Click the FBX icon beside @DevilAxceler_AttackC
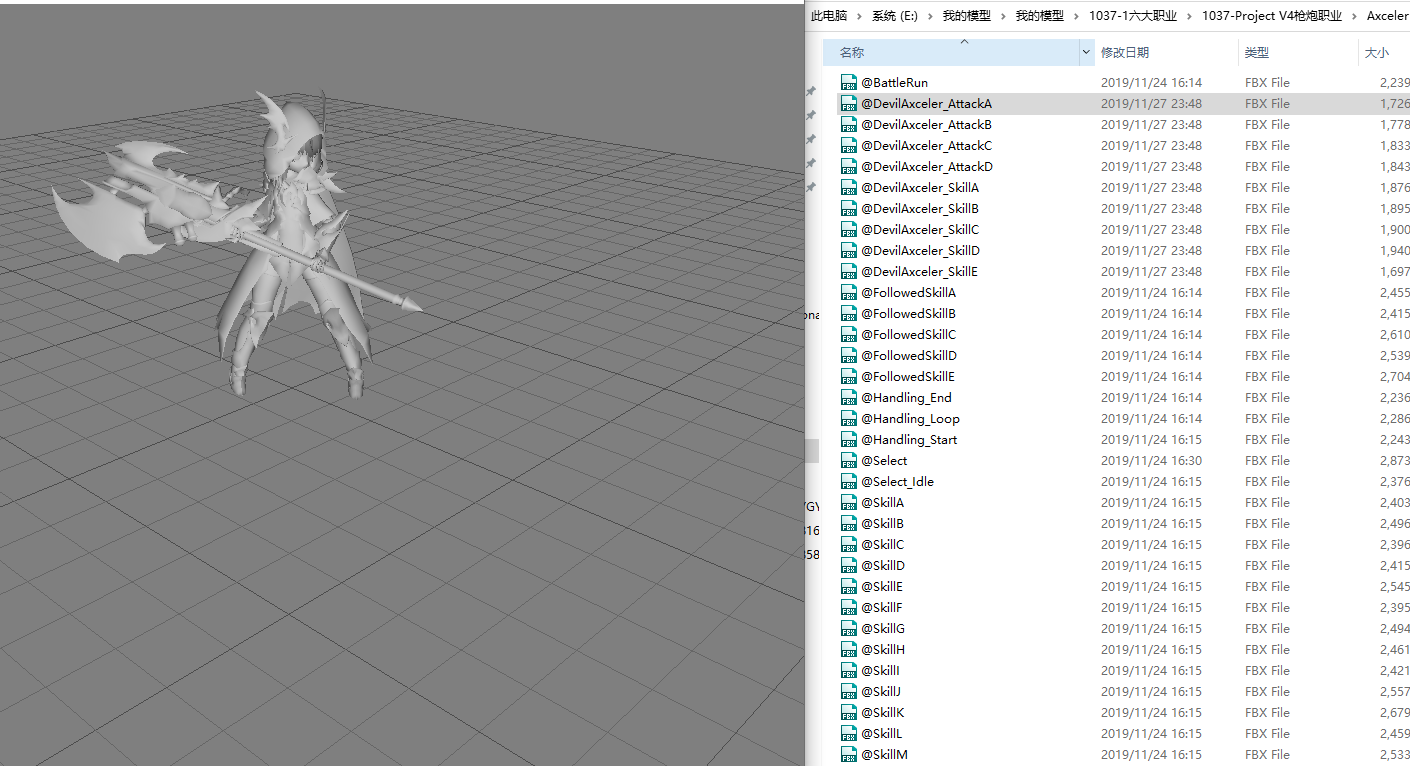1410x766 pixels. [x=849, y=145]
